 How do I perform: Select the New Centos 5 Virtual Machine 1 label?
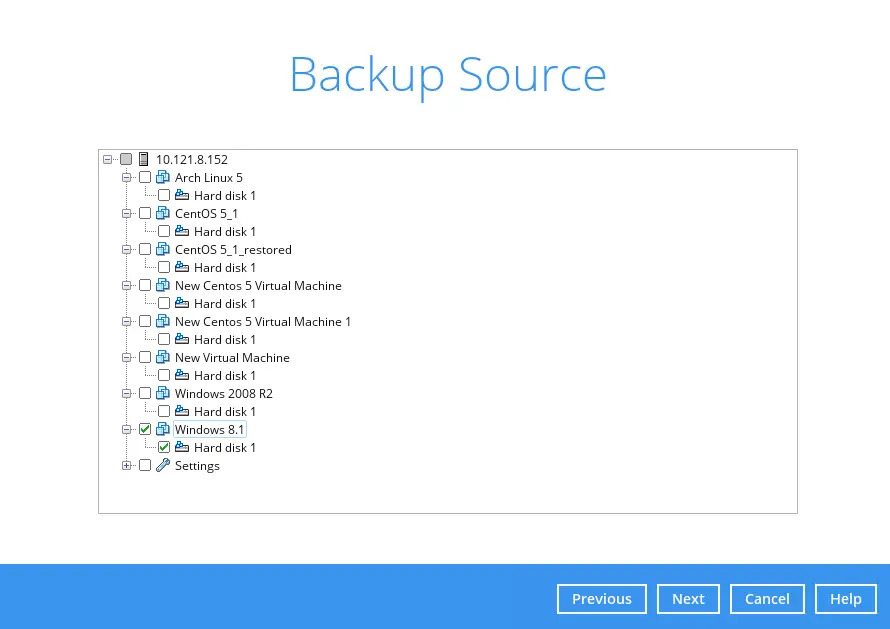coord(262,322)
